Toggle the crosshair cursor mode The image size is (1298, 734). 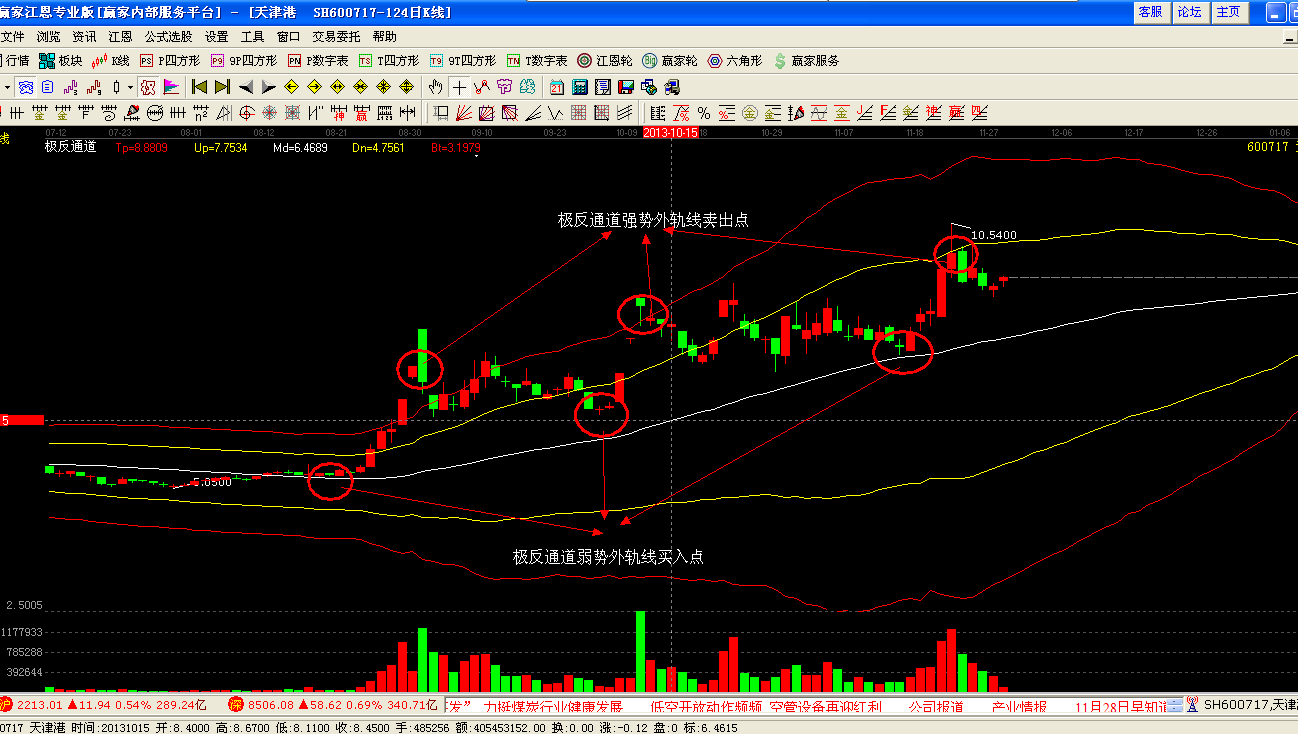click(459, 87)
